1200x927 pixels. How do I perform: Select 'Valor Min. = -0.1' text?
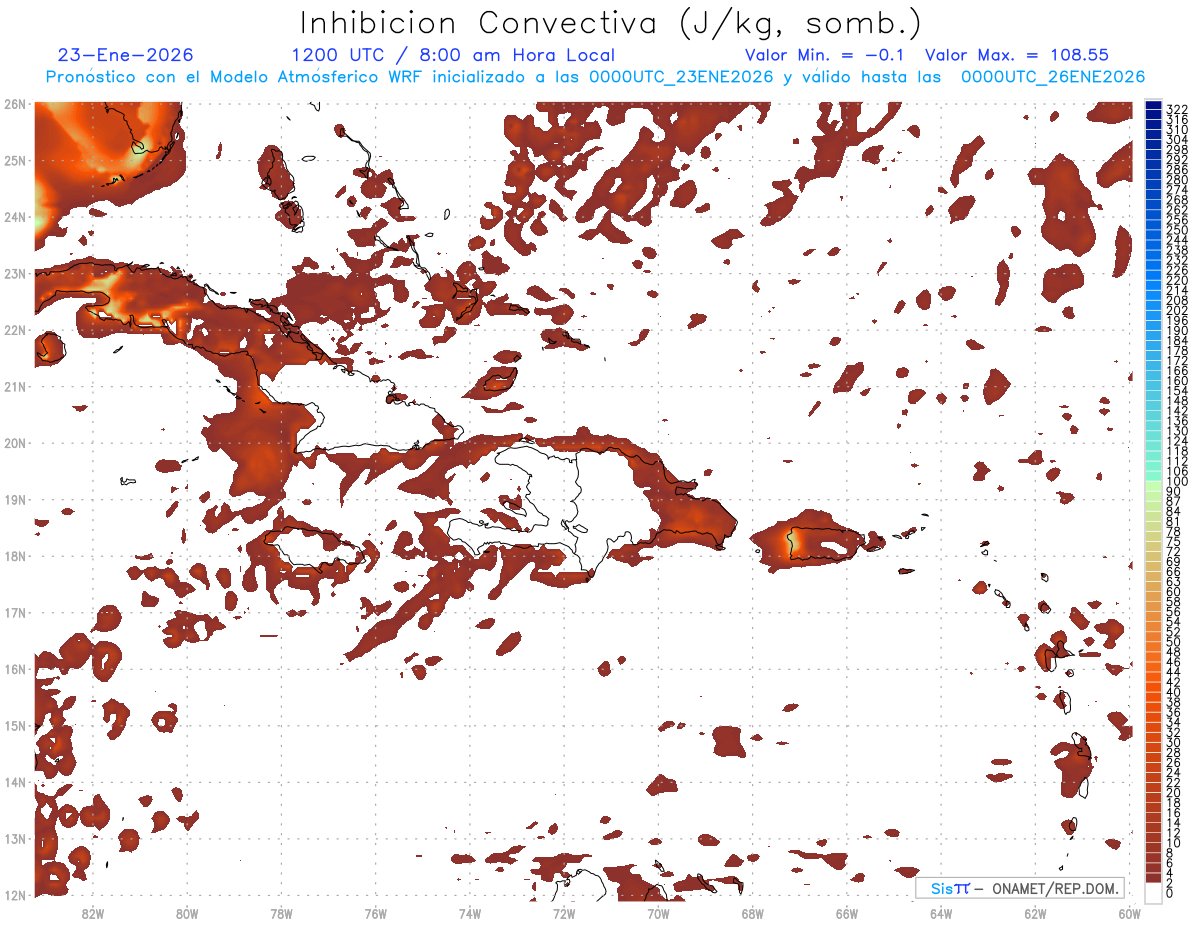pyautogui.click(x=825, y=55)
